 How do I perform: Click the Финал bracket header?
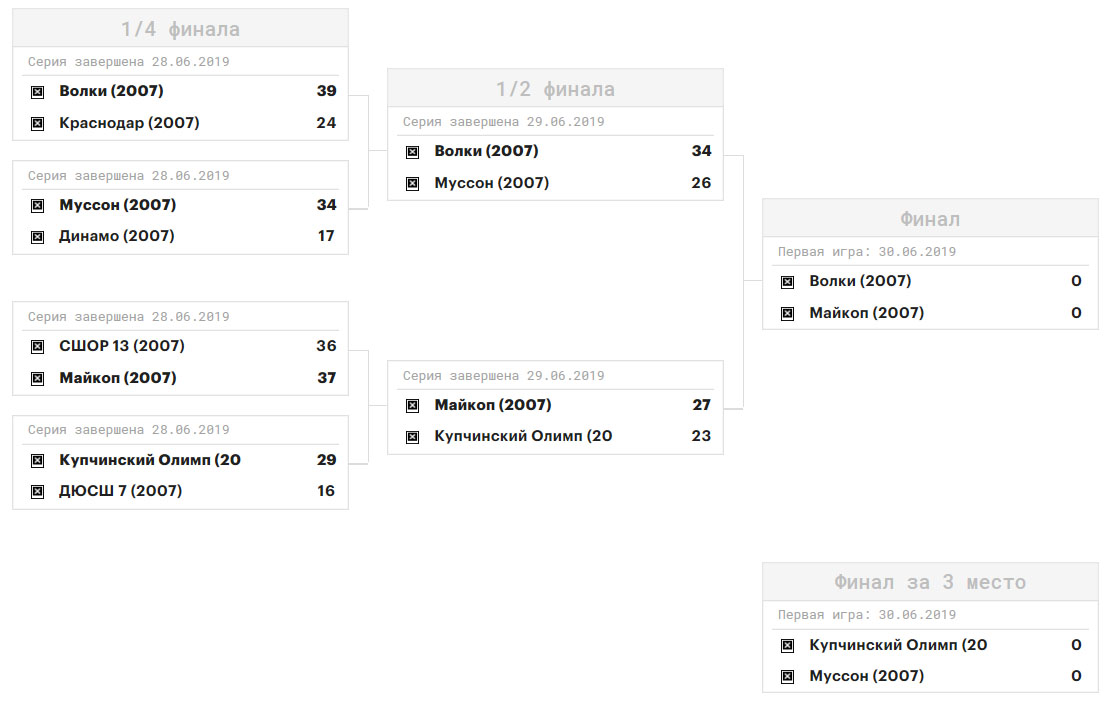click(931, 219)
